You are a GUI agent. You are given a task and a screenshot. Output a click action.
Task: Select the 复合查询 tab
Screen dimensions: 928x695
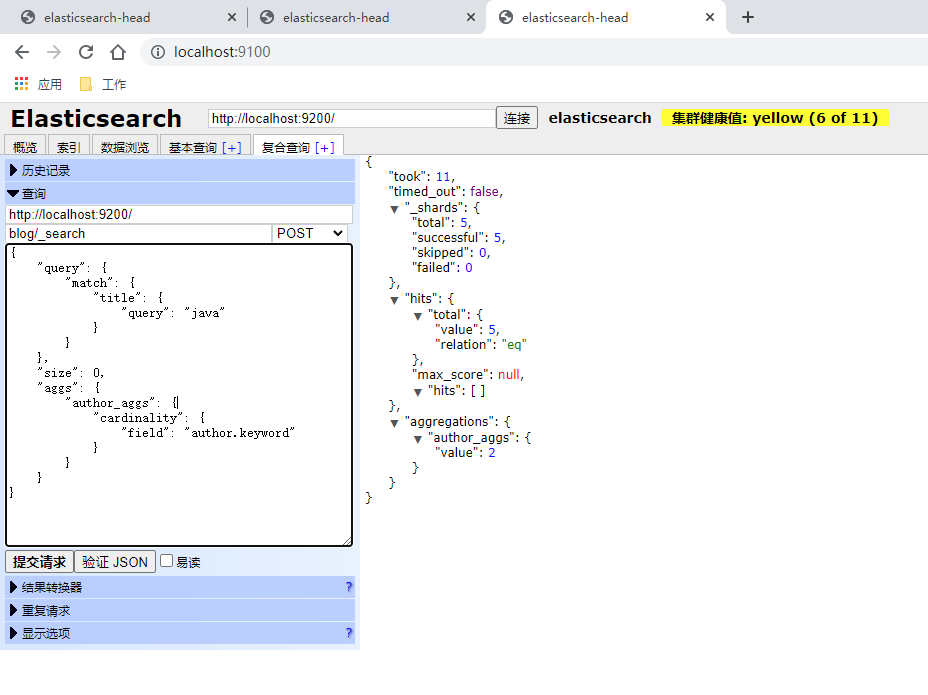tap(285, 147)
